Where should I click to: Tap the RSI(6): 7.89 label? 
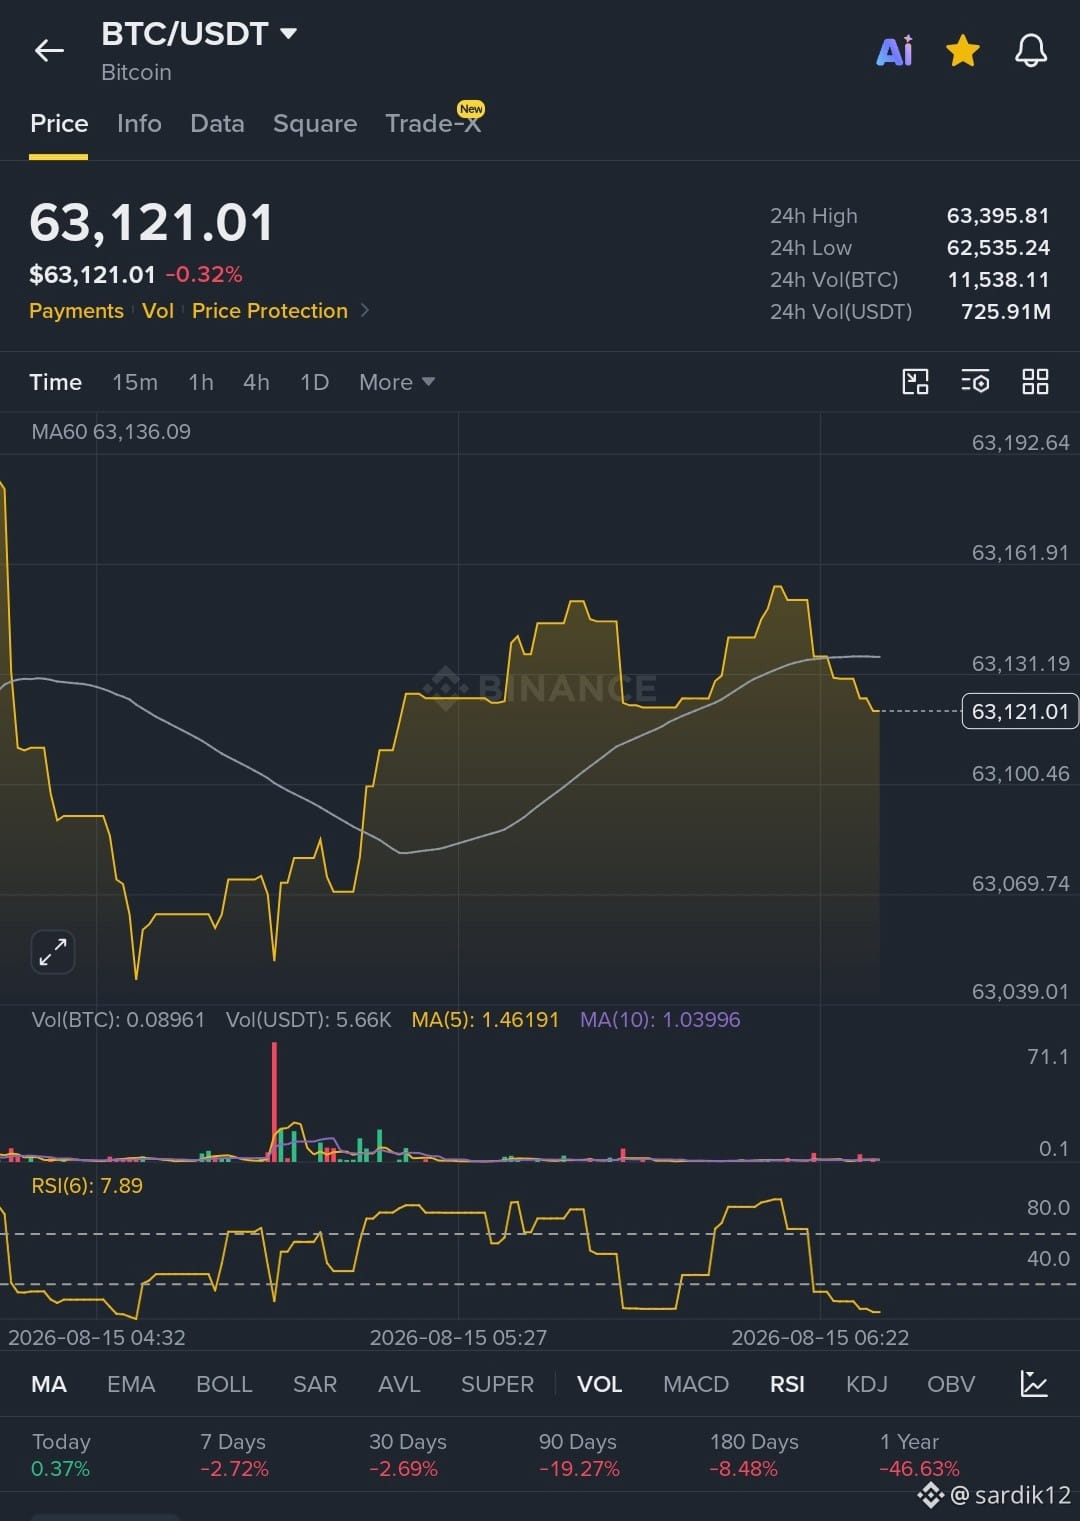tap(87, 1186)
